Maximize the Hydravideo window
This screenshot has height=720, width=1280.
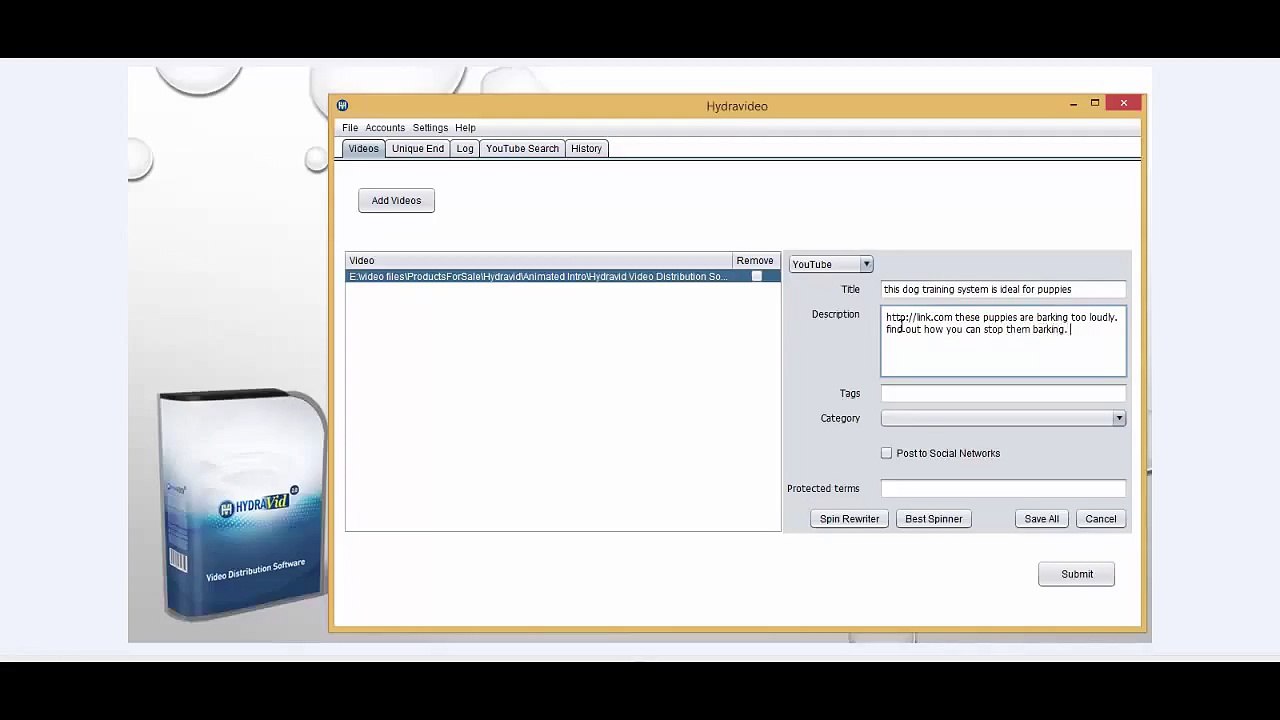pos(1095,104)
